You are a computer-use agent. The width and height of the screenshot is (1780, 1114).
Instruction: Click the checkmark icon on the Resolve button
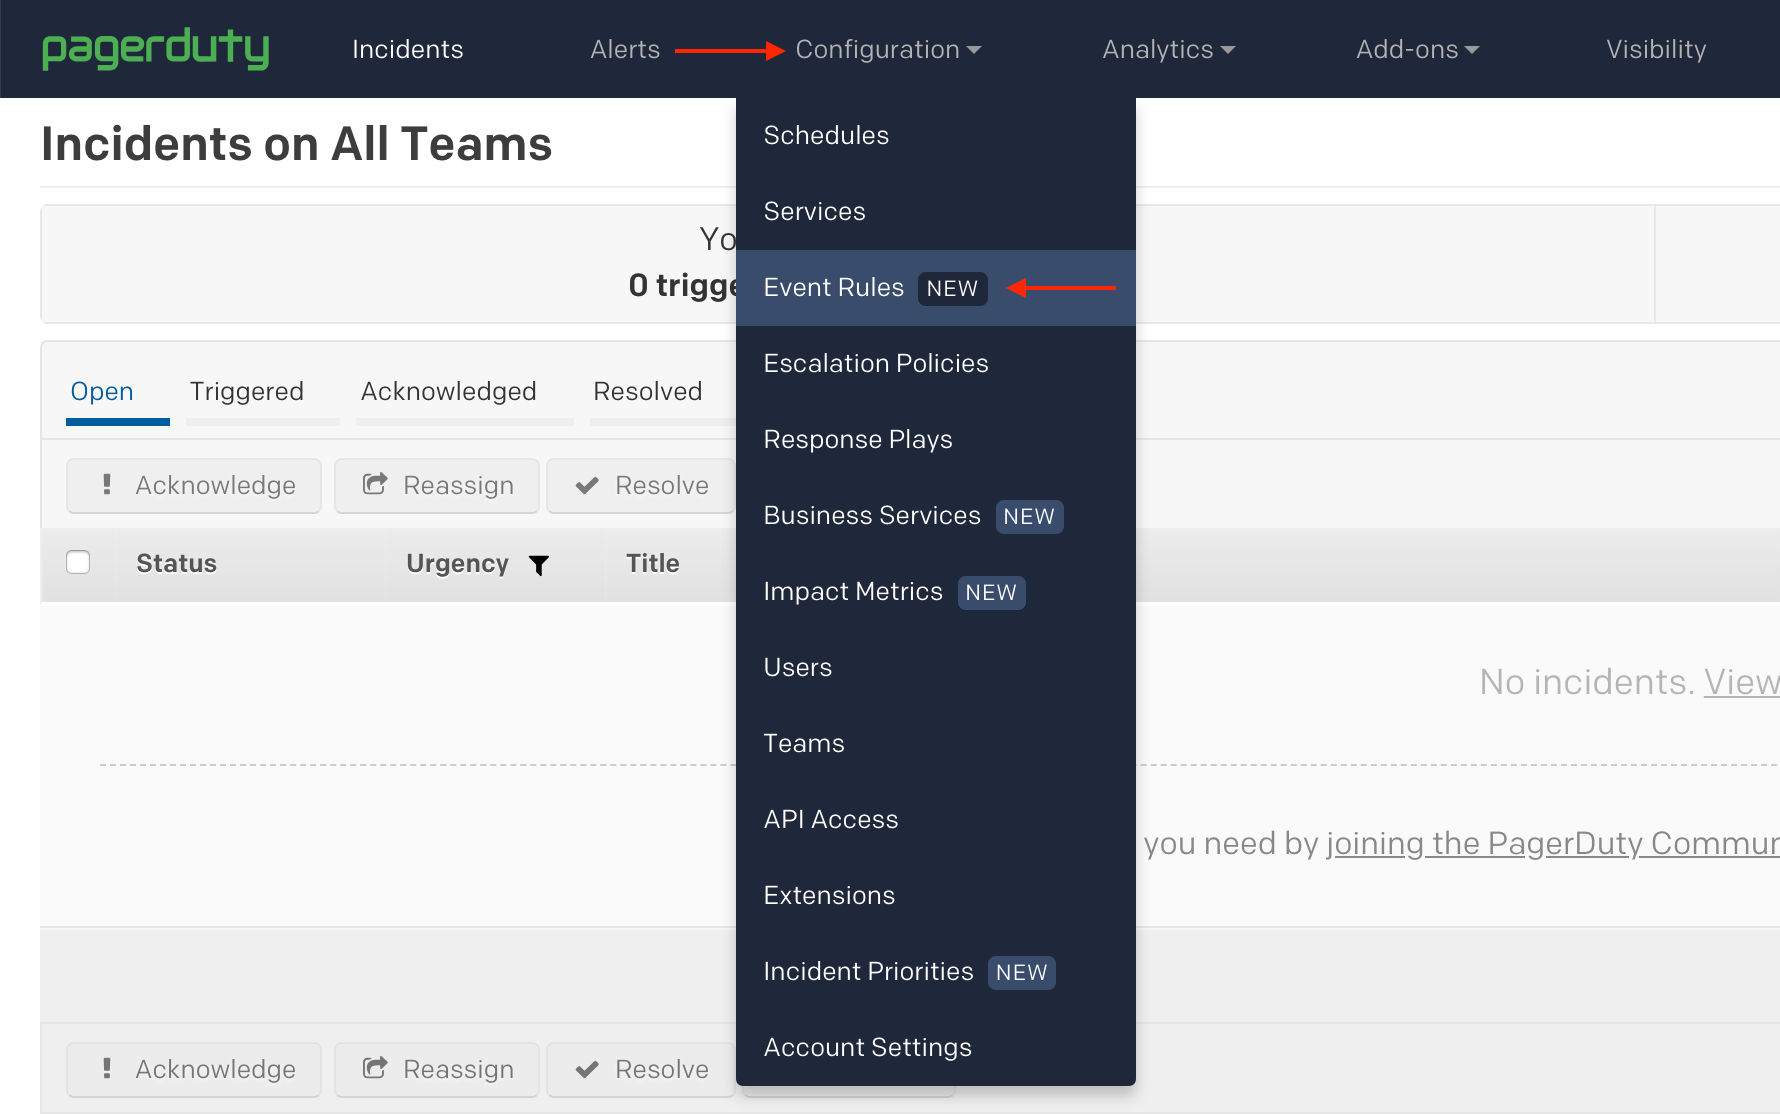pyautogui.click(x=588, y=485)
